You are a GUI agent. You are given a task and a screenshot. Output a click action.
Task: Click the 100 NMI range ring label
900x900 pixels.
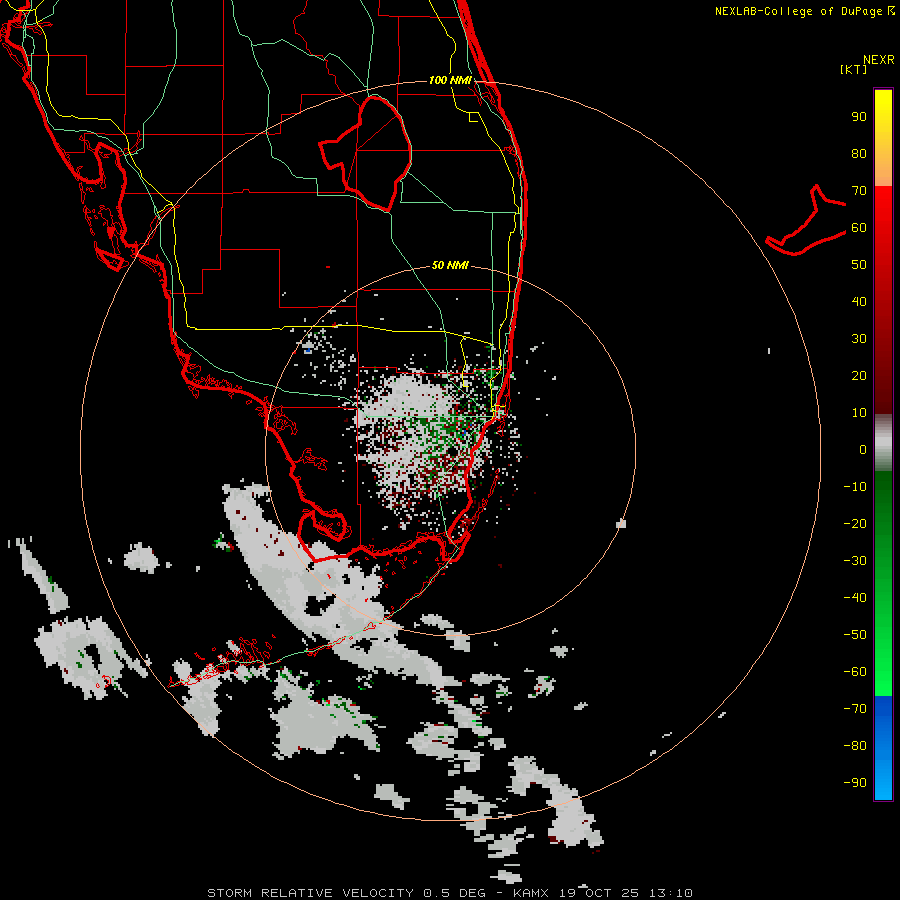(x=450, y=80)
